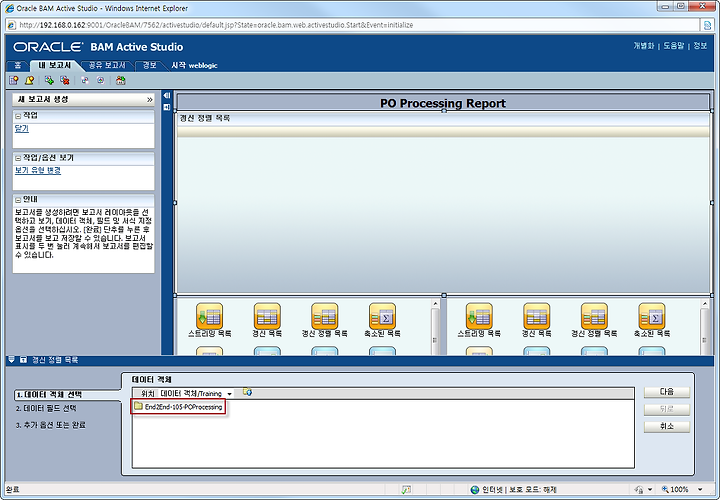Click the PO Processing Report title bar
The height and width of the screenshot is (500, 720).
[443, 103]
